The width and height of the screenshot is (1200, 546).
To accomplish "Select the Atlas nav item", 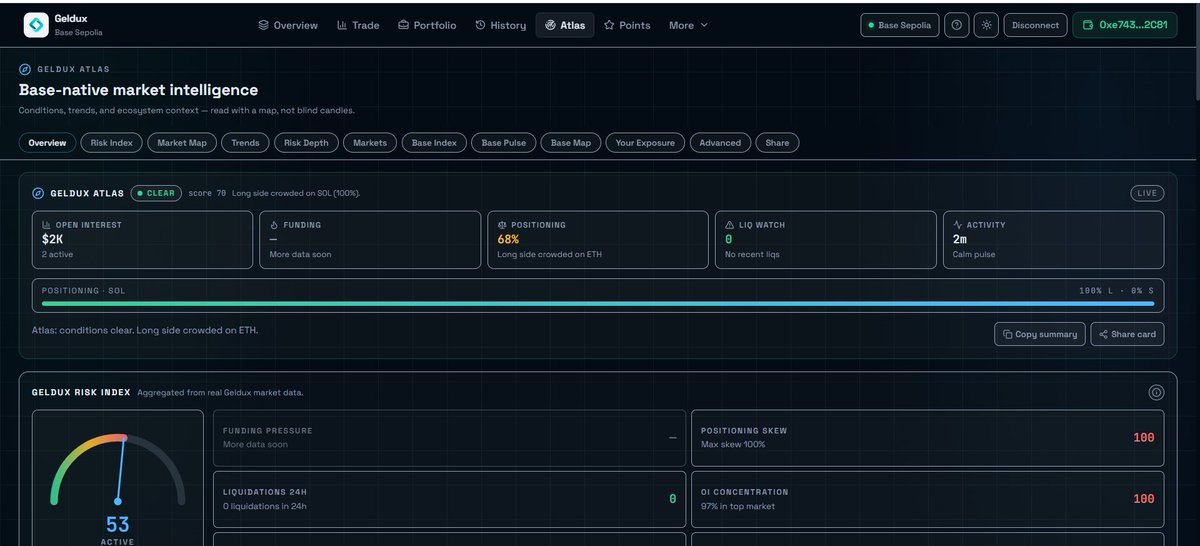I will [x=565, y=25].
